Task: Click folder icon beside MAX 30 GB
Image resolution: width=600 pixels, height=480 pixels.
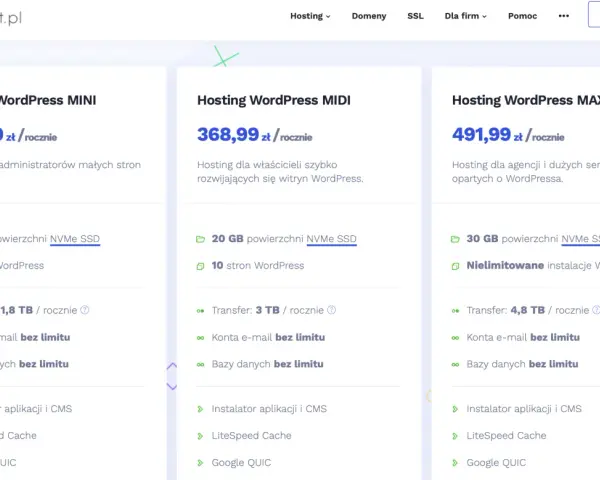Action: (455, 239)
